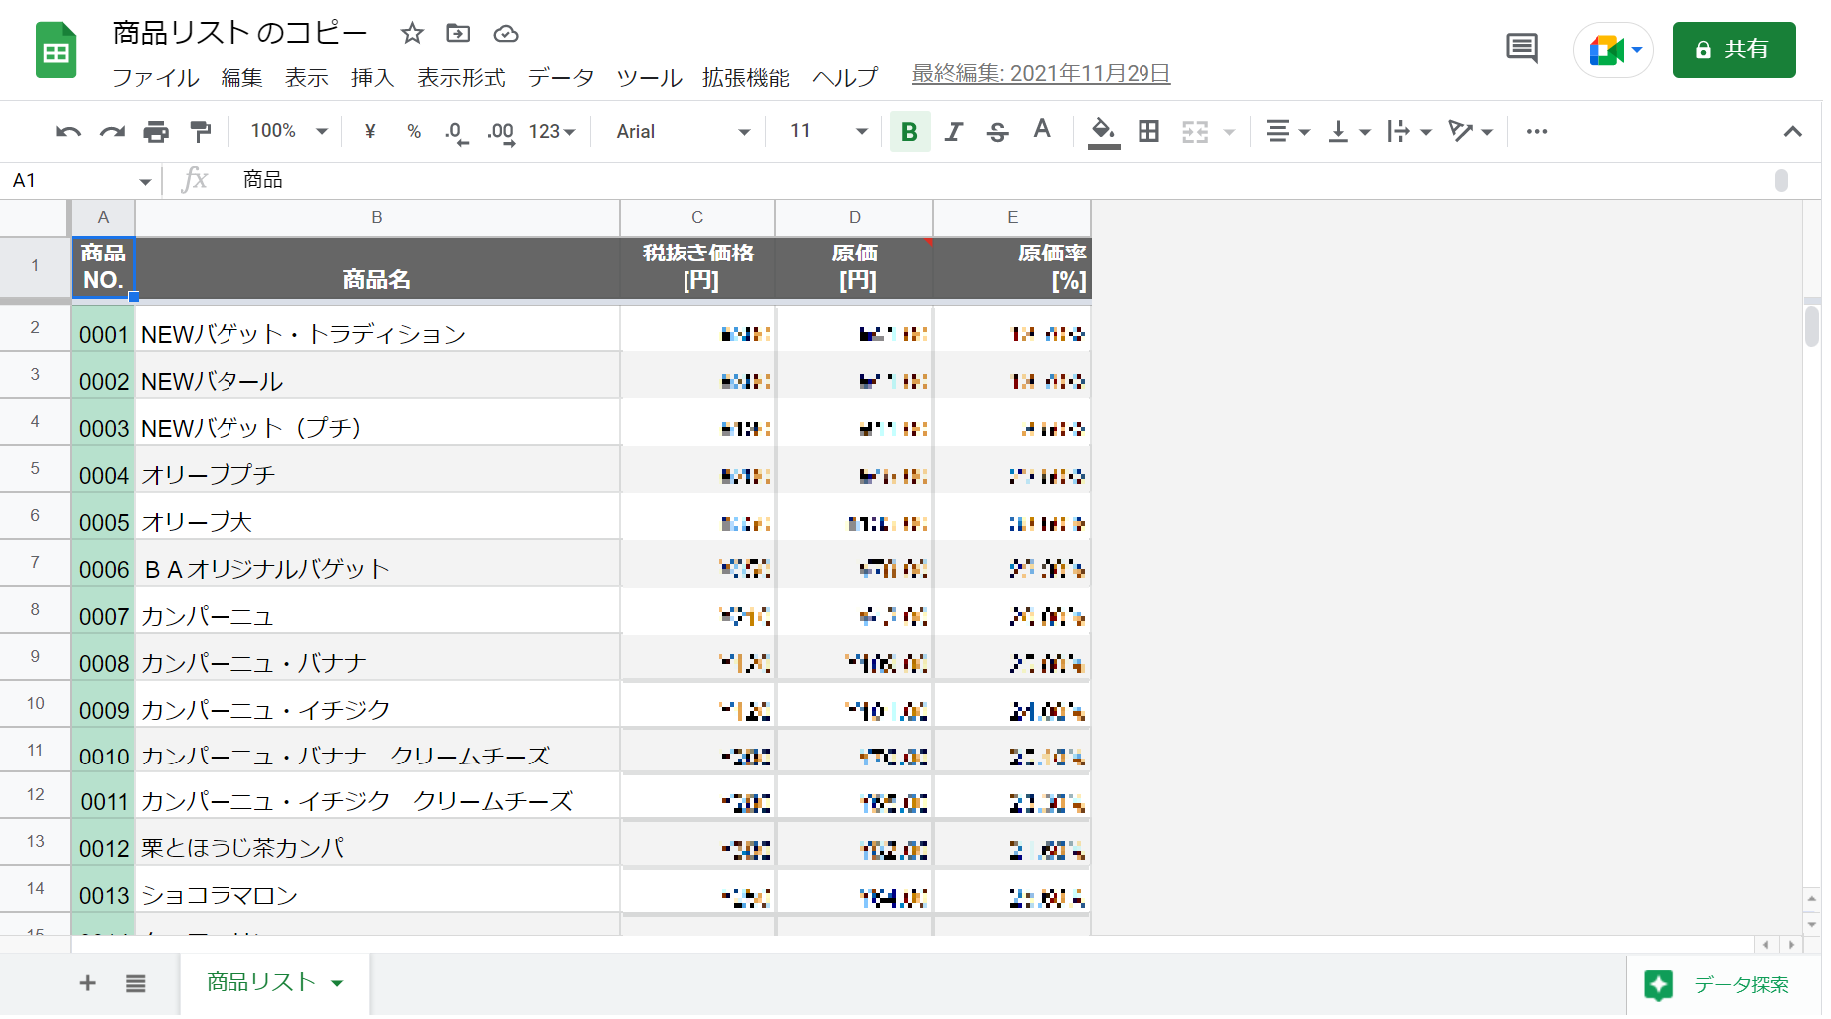
Task: Add a new sheet
Action: pyautogui.click(x=88, y=983)
